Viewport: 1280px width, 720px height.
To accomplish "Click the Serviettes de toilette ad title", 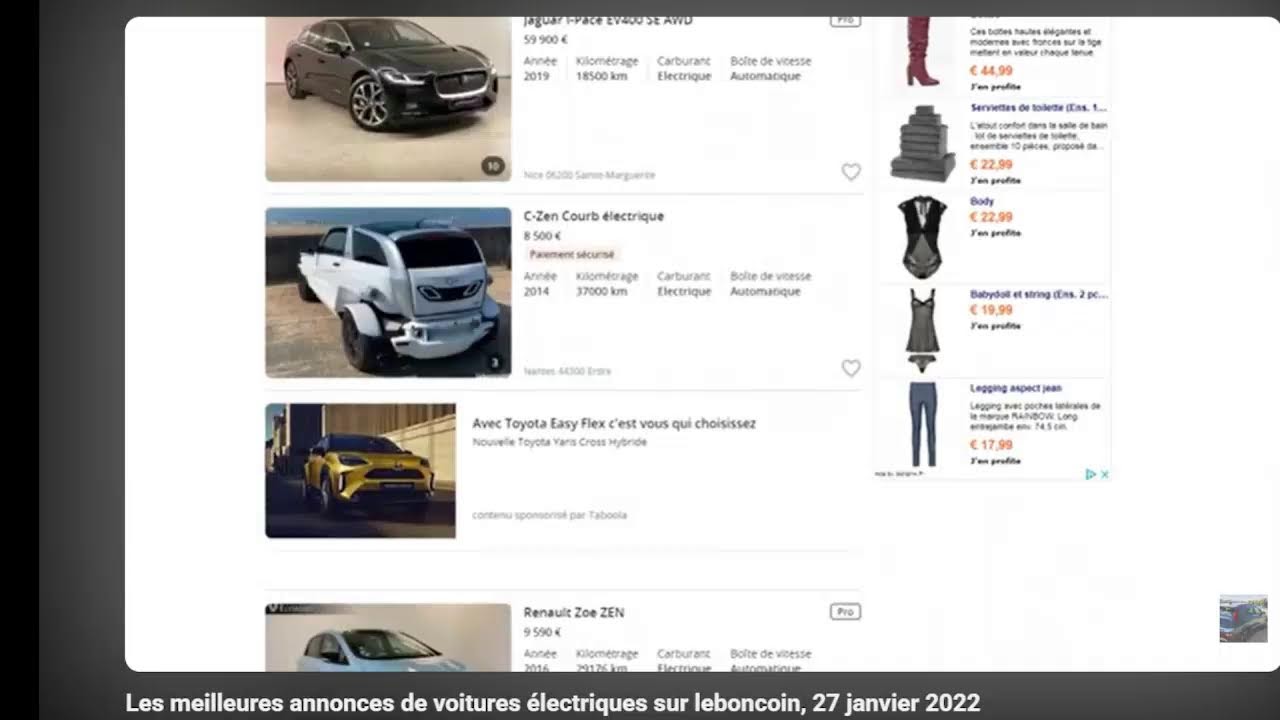I will coord(1038,107).
